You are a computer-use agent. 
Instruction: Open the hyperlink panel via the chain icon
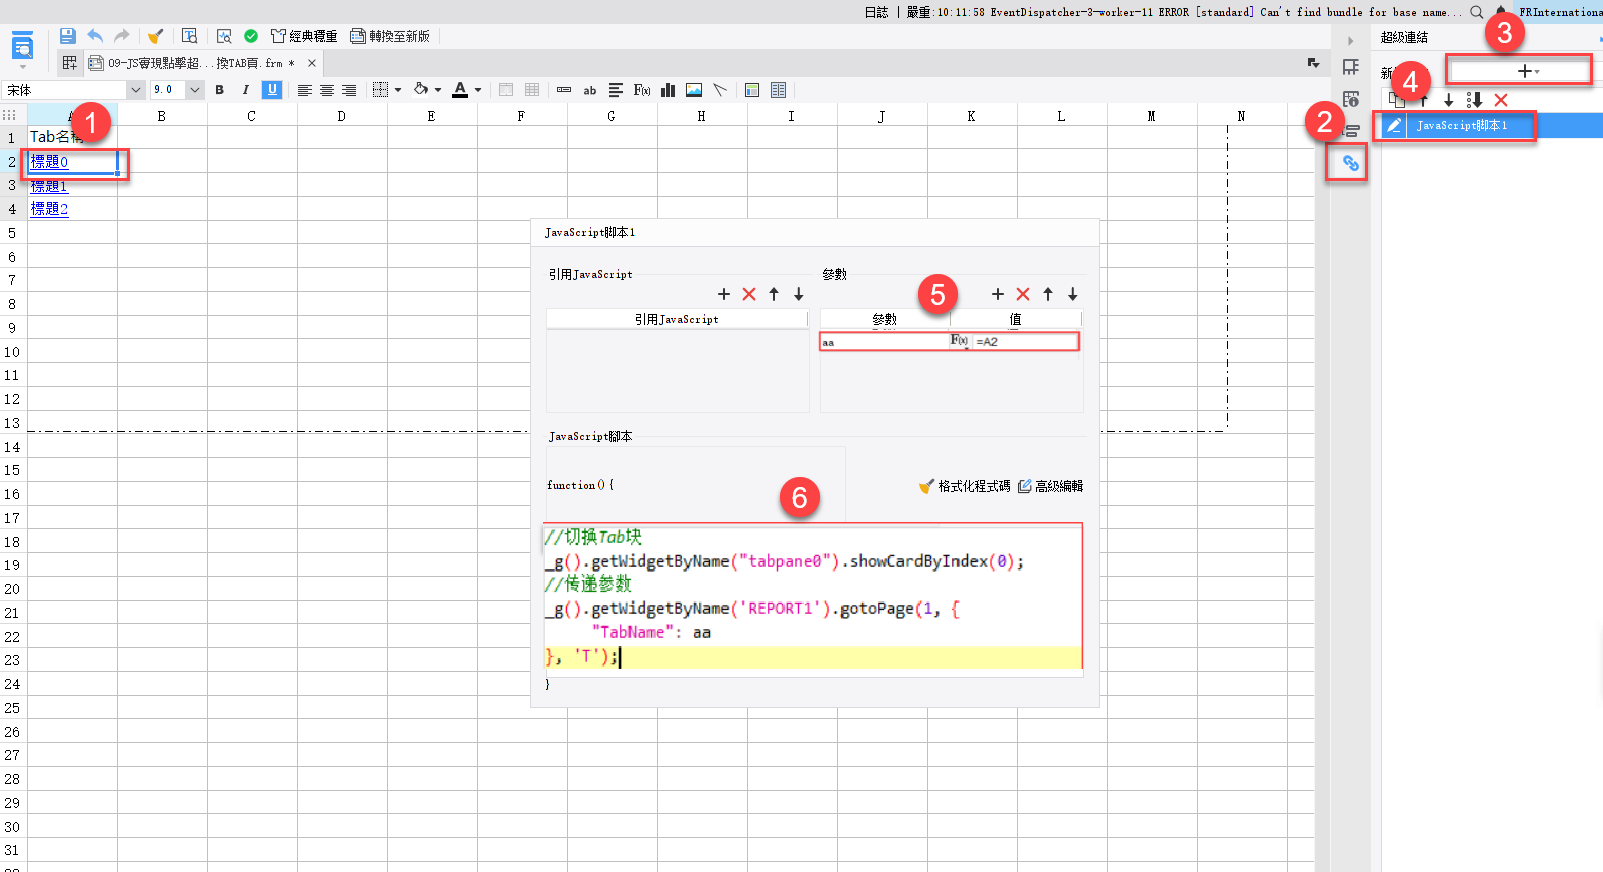(x=1350, y=162)
